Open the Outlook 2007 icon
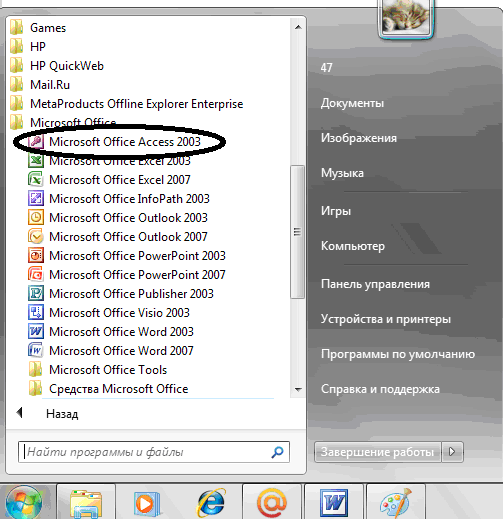This screenshot has height=521, width=503. point(36,237)
